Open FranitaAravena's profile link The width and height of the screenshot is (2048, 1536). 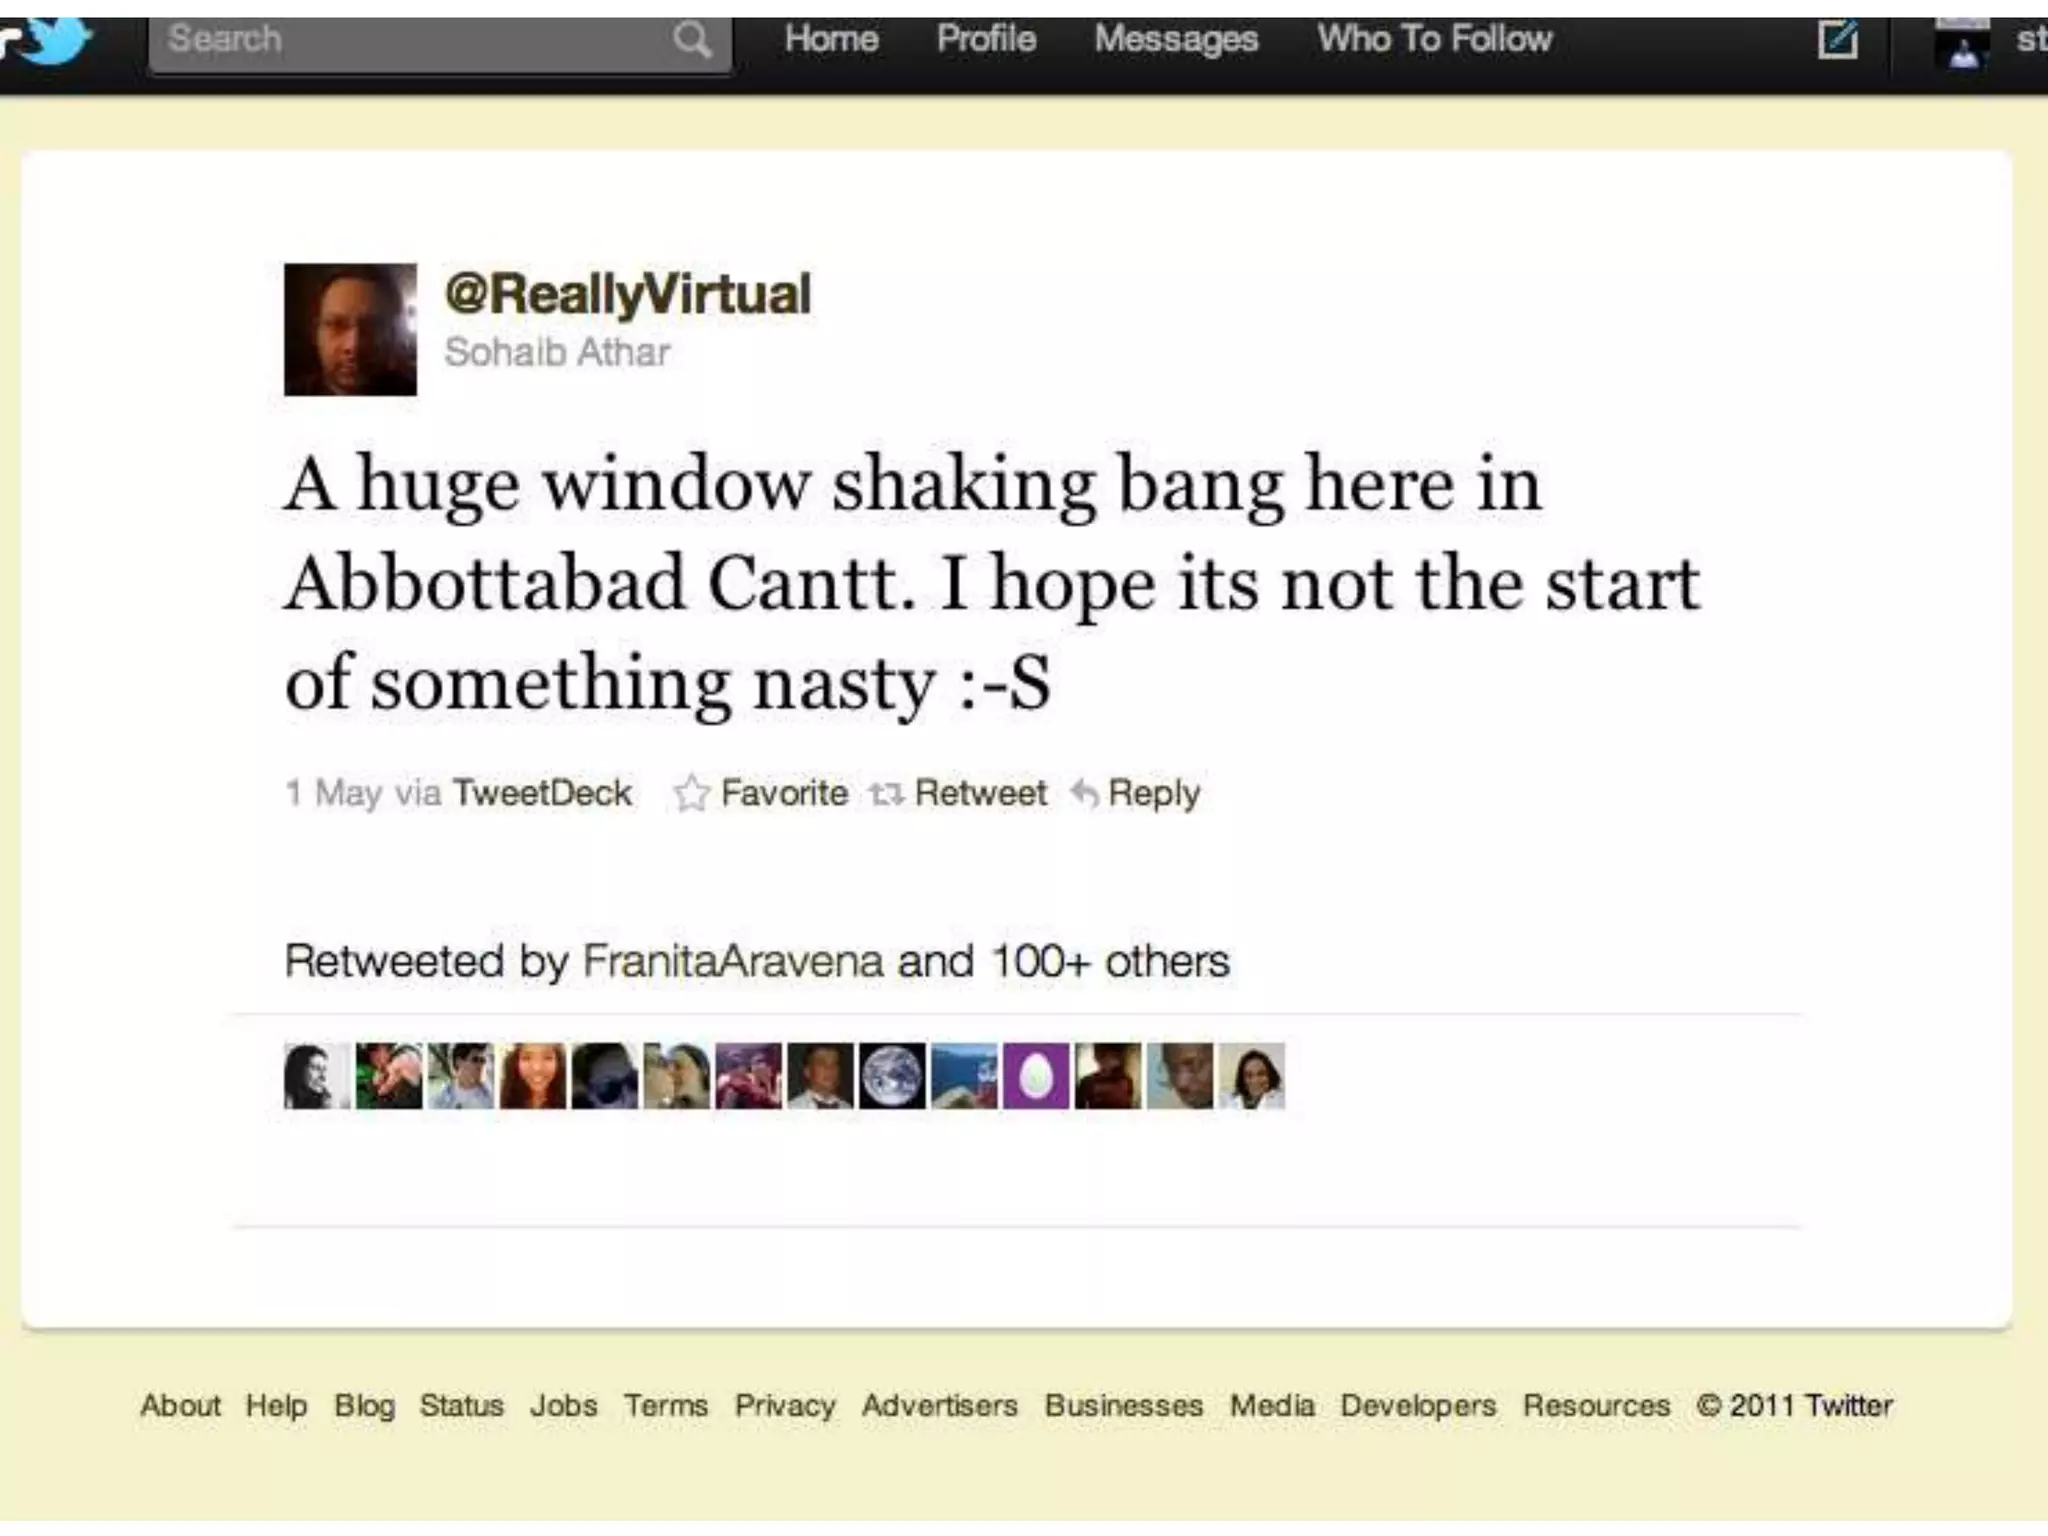click(x=733, y=961)
